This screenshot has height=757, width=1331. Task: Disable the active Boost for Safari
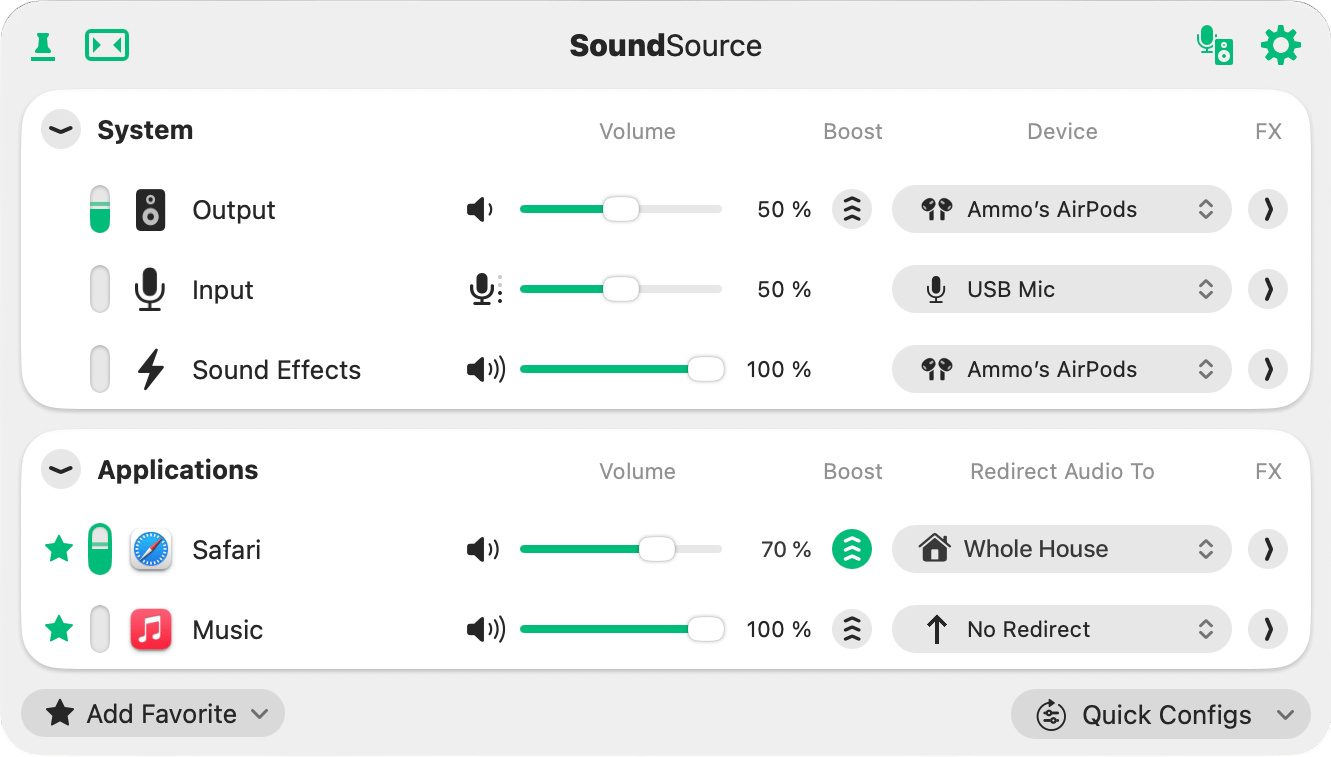point(852,549)
